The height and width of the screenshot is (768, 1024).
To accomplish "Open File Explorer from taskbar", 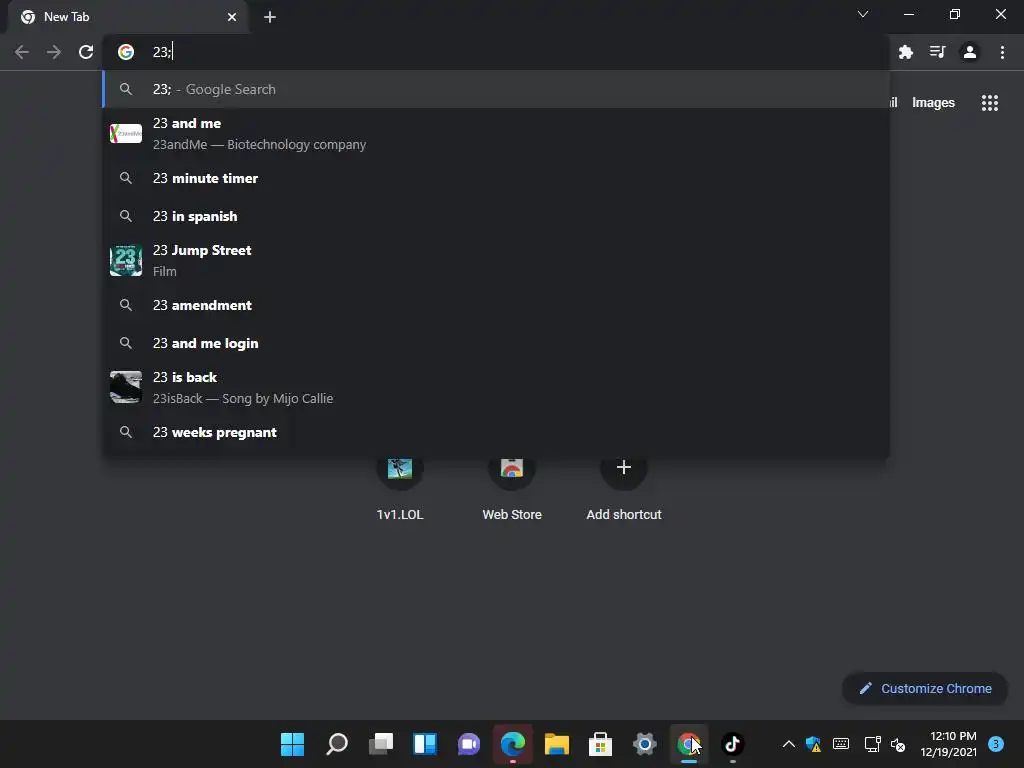I will 556,744.
